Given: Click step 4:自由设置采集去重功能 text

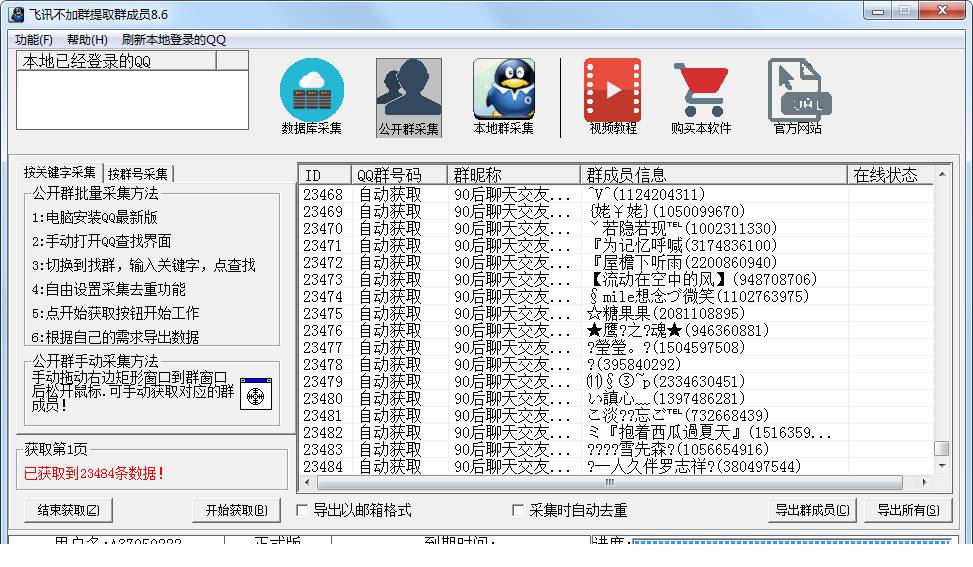Looking at the screenshot, I should point(109,290).
